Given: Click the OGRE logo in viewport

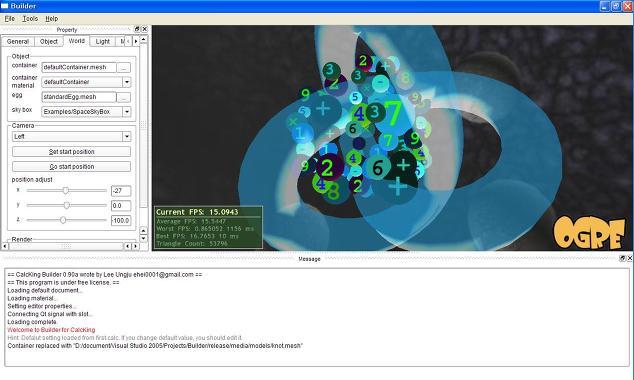Looking at the screenshot, I should 589,233.
